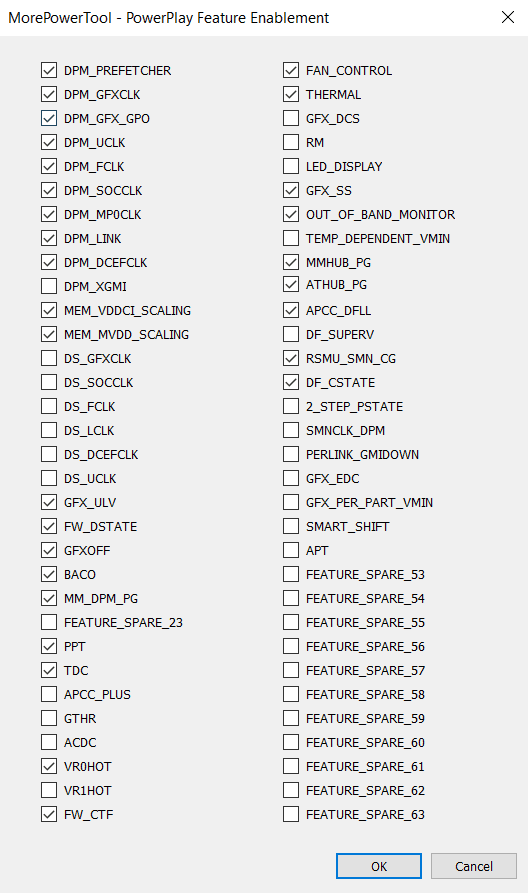528x893 pixels.
Task: Enable the LED_DISPLAY checkbox
Action: pos(291,166)
